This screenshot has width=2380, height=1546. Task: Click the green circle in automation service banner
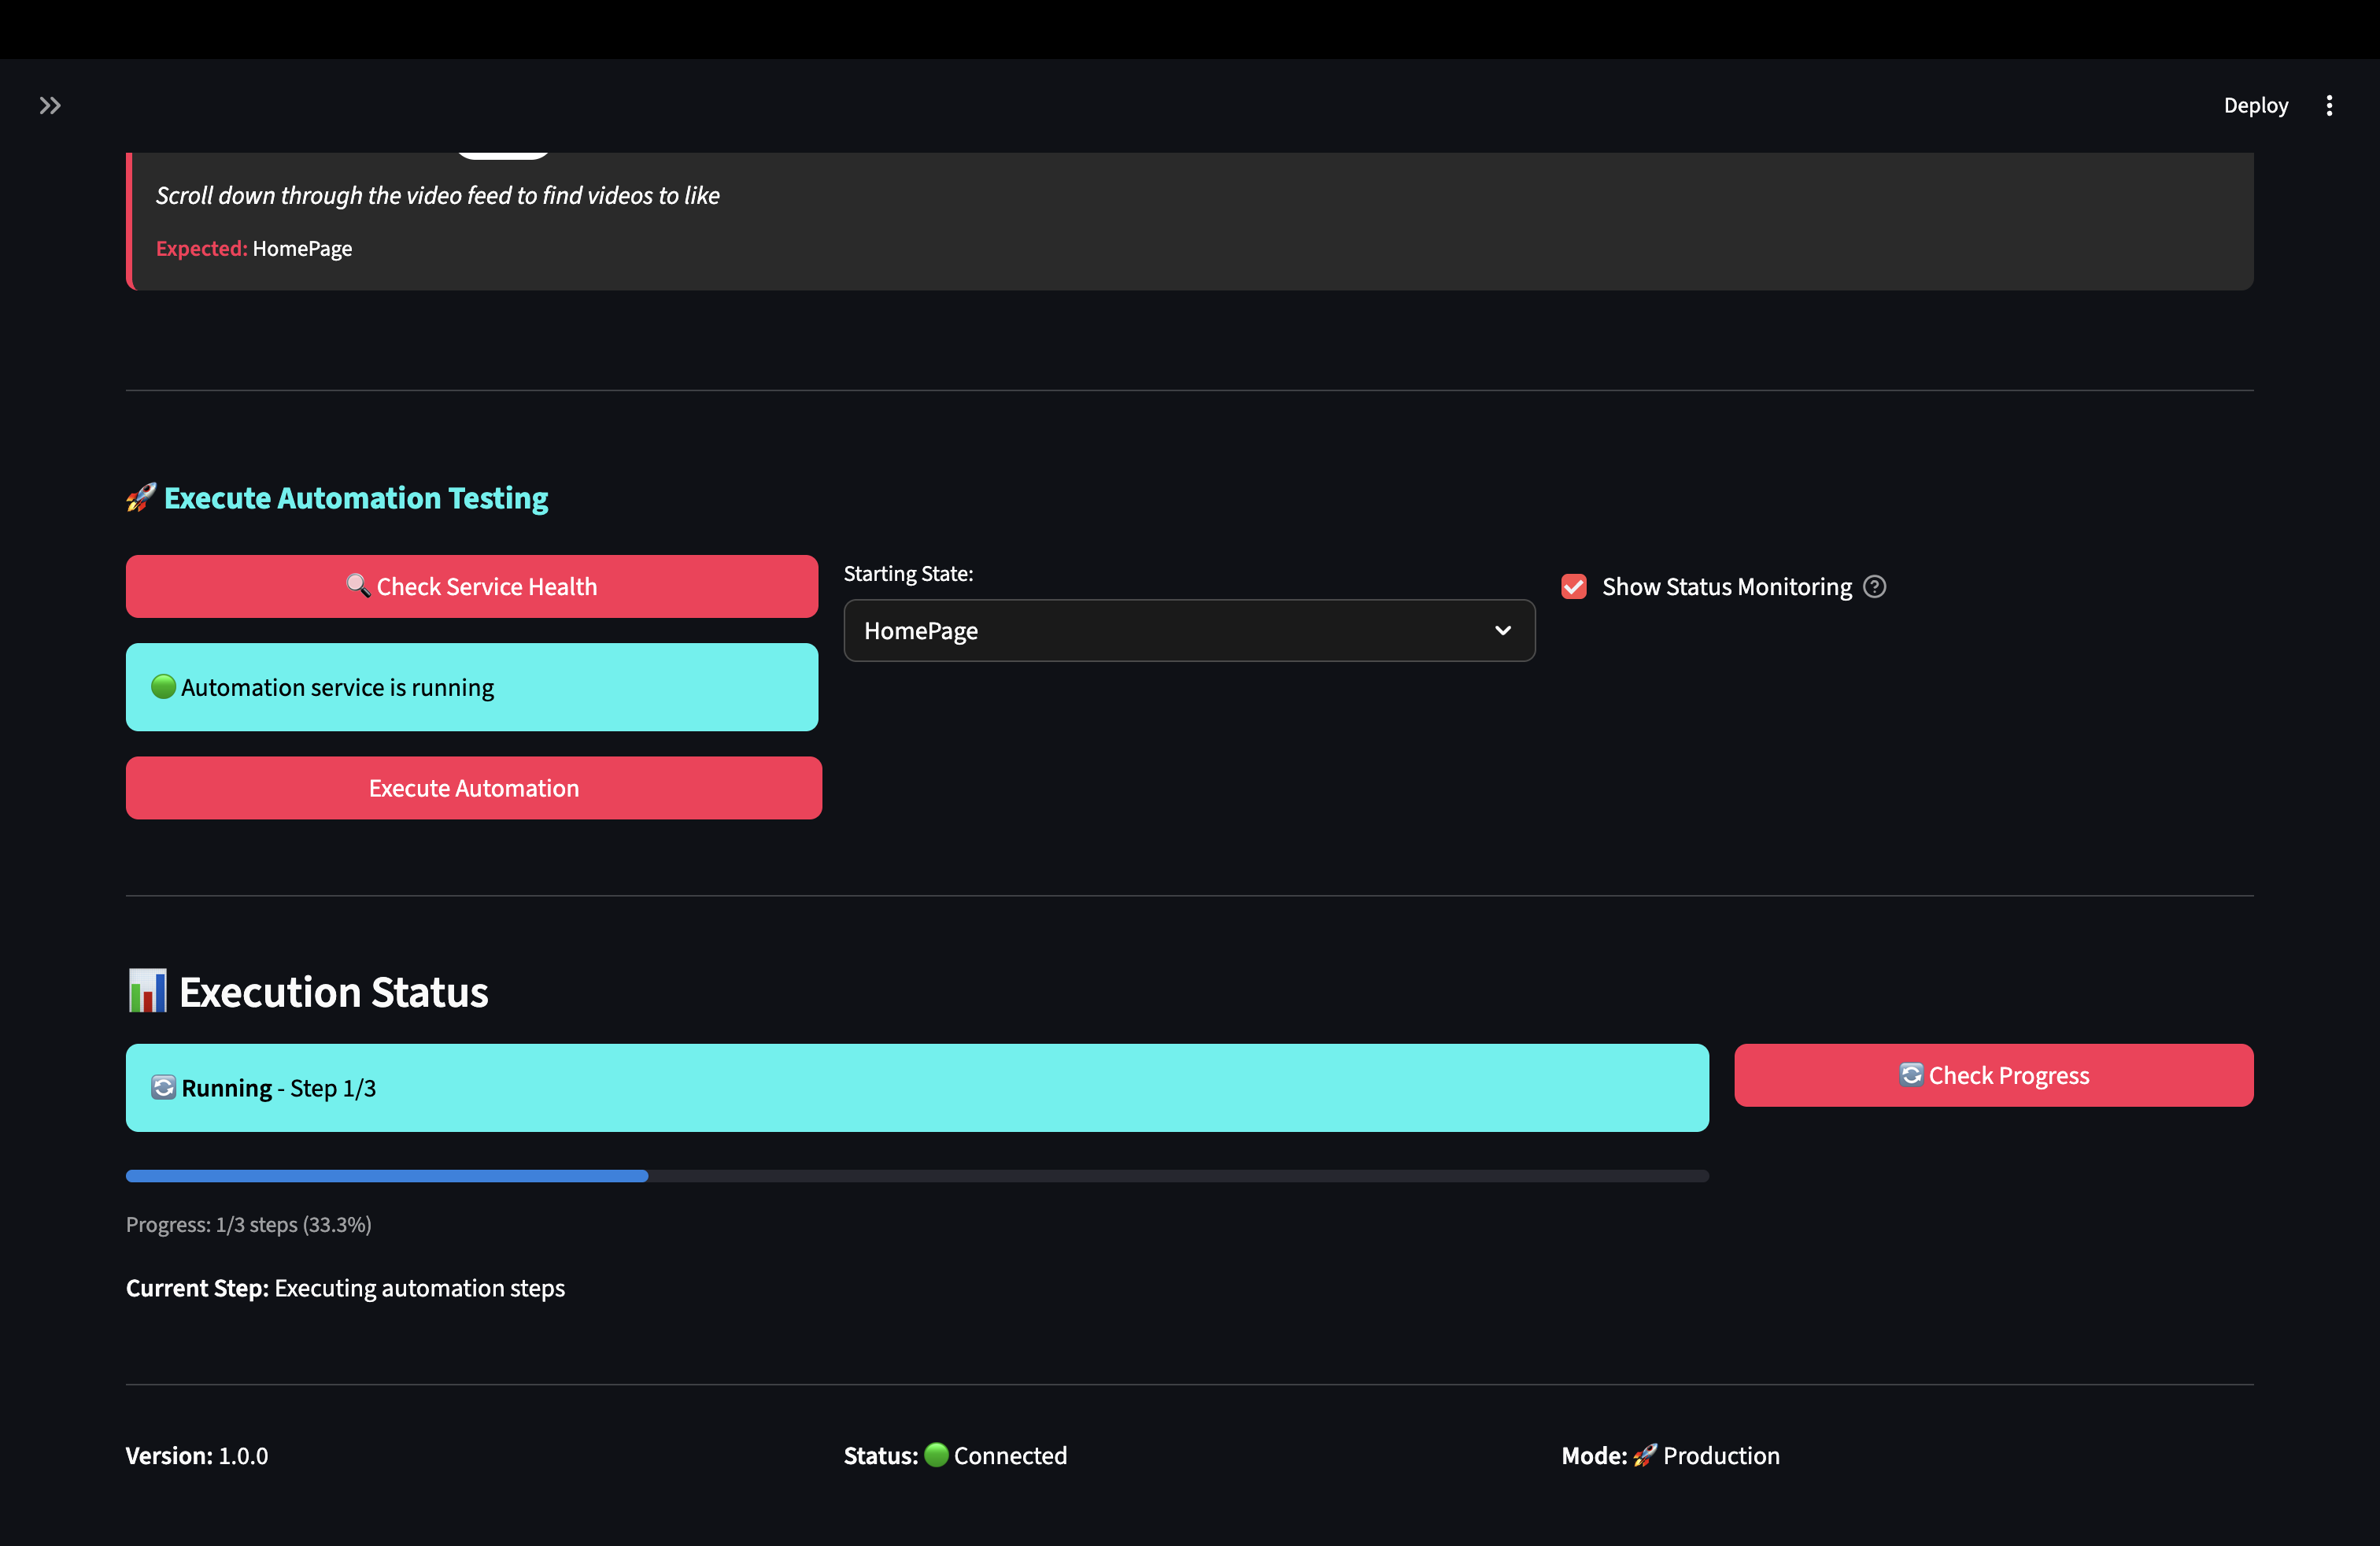click(163, 687)
